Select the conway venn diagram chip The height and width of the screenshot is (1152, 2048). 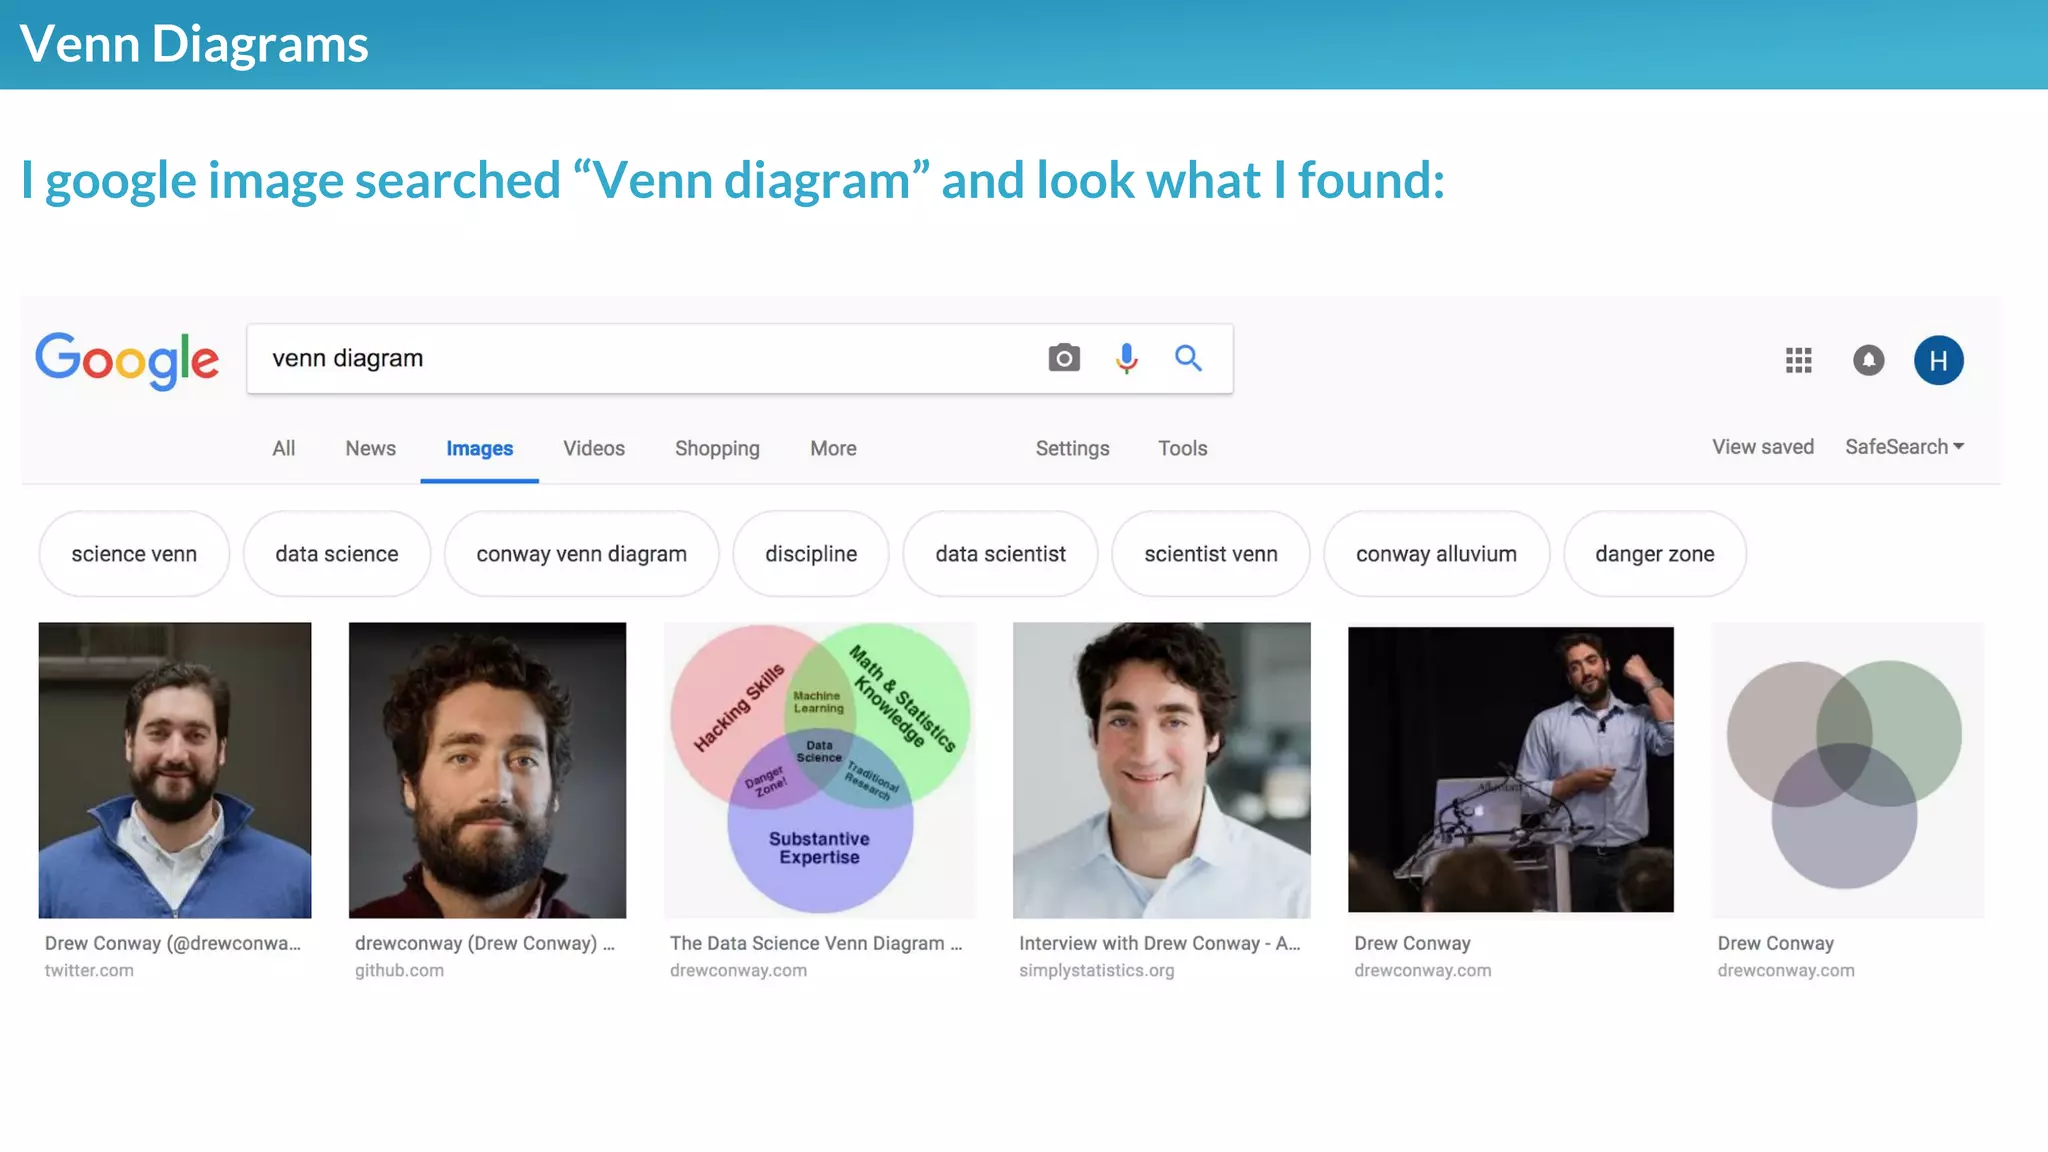(x=582, y=554)
